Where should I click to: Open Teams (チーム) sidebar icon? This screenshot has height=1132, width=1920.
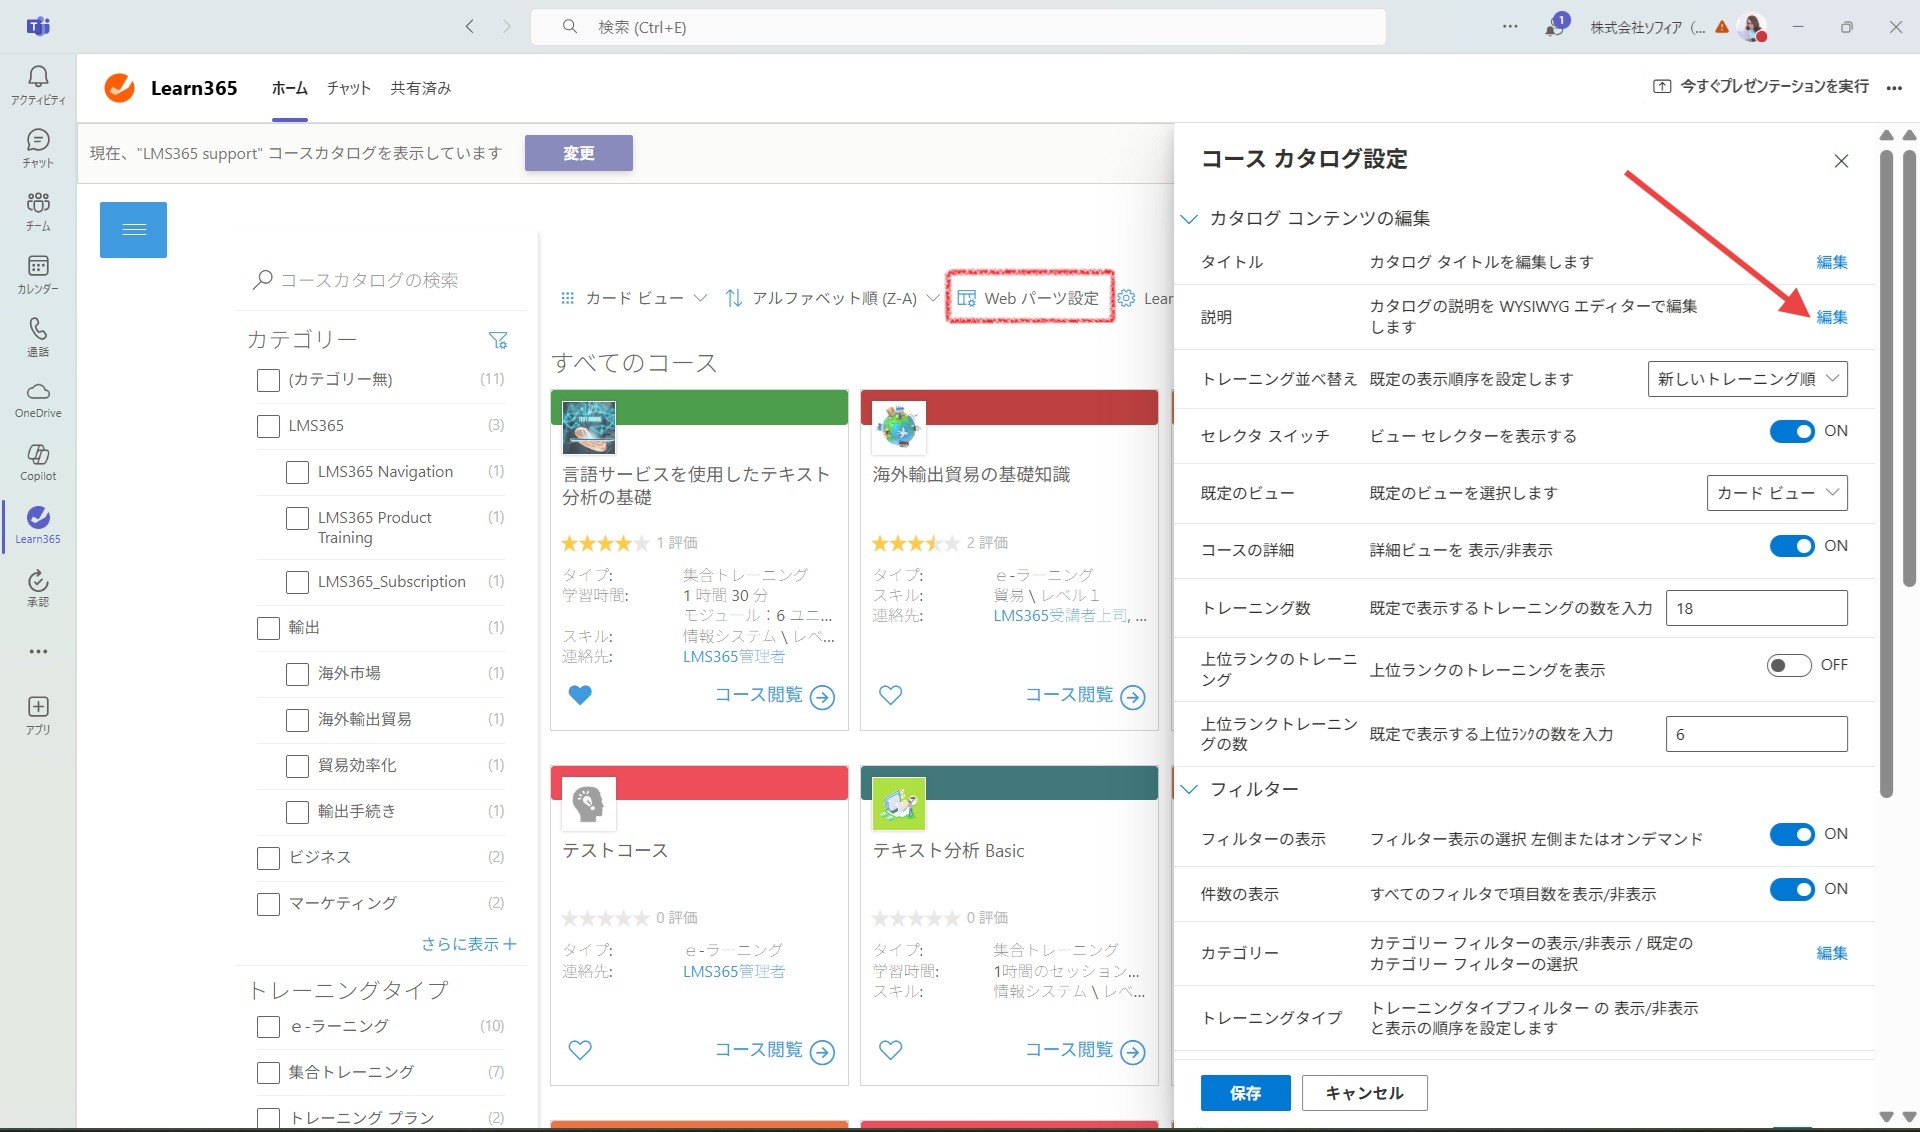click(38, 211)
